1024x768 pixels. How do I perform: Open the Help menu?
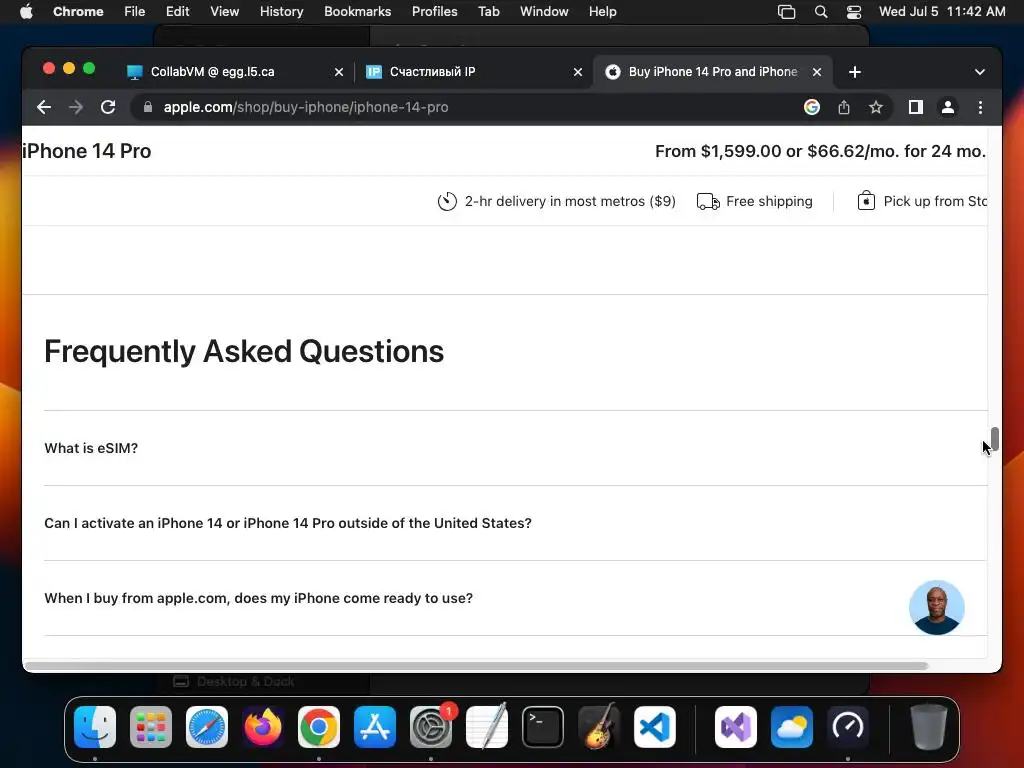[x=602, y=12]
